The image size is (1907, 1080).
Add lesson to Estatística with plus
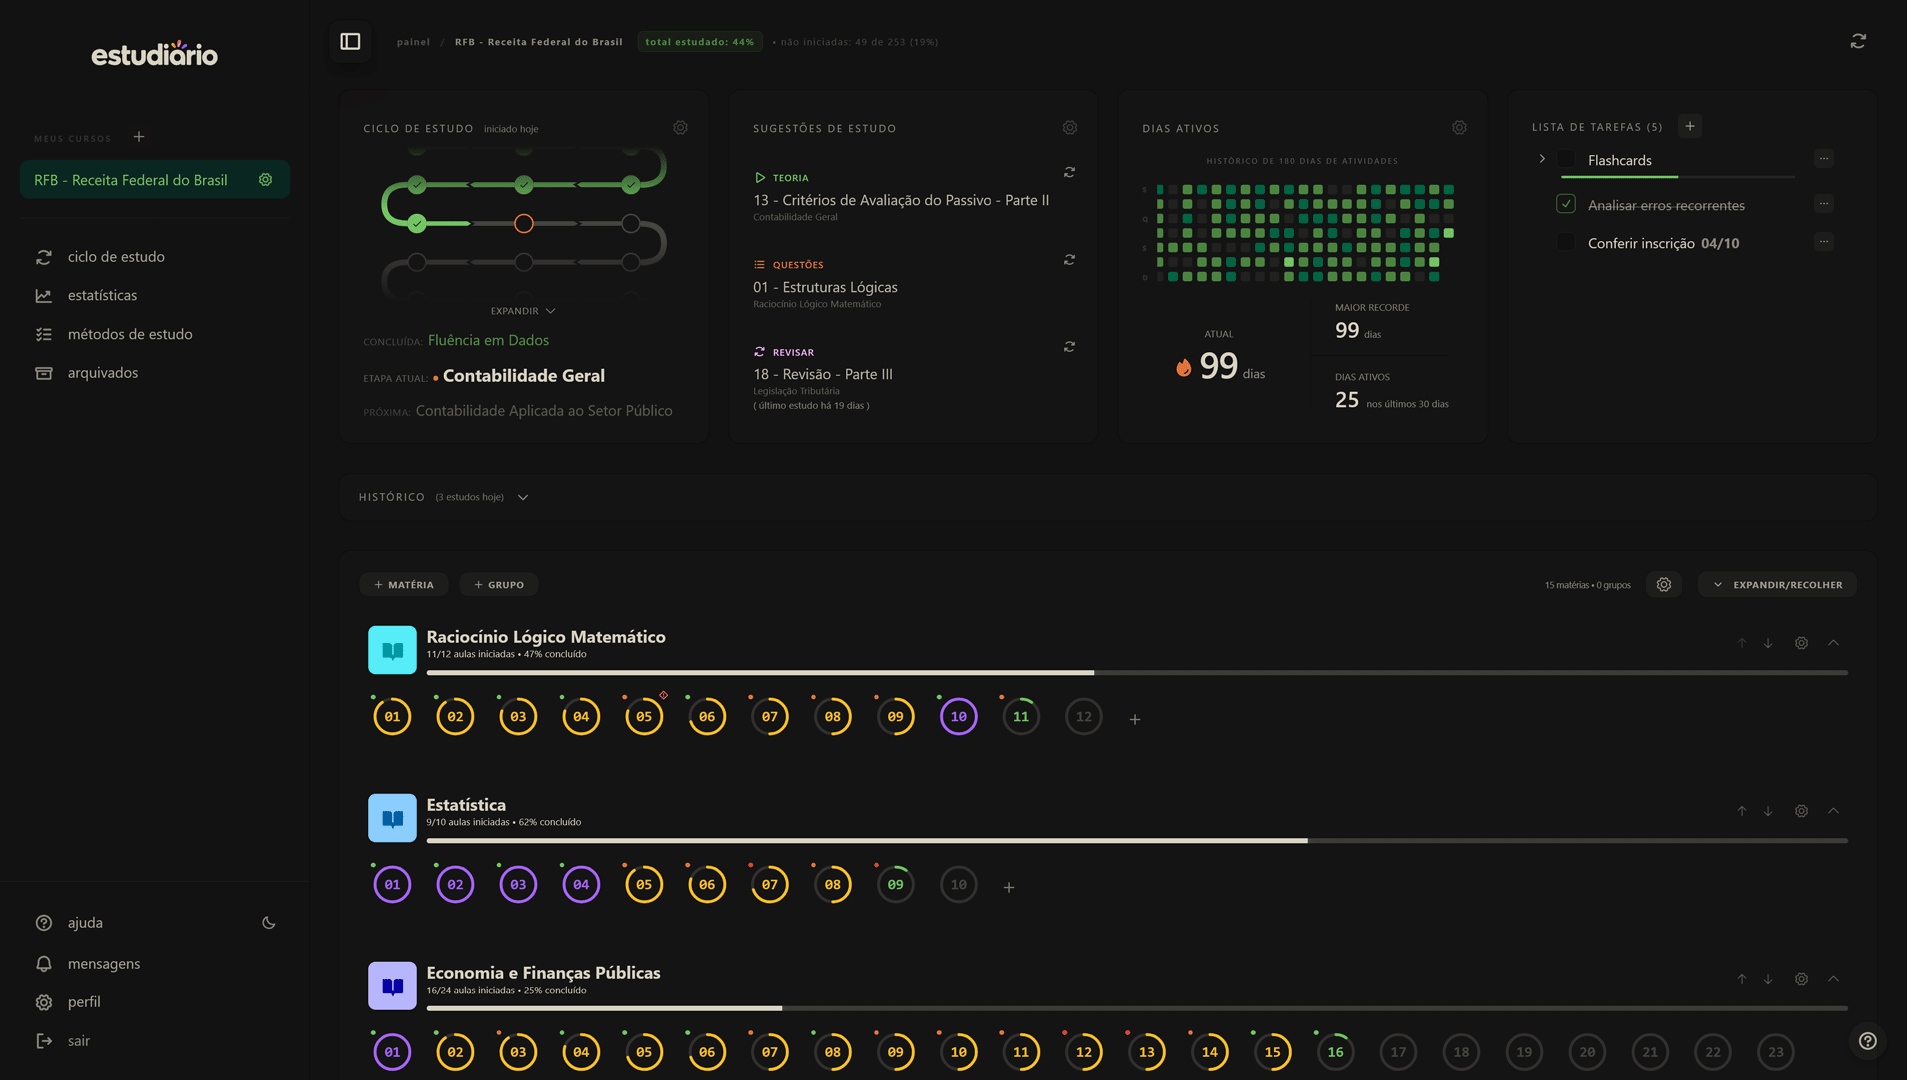point(1009,887)
